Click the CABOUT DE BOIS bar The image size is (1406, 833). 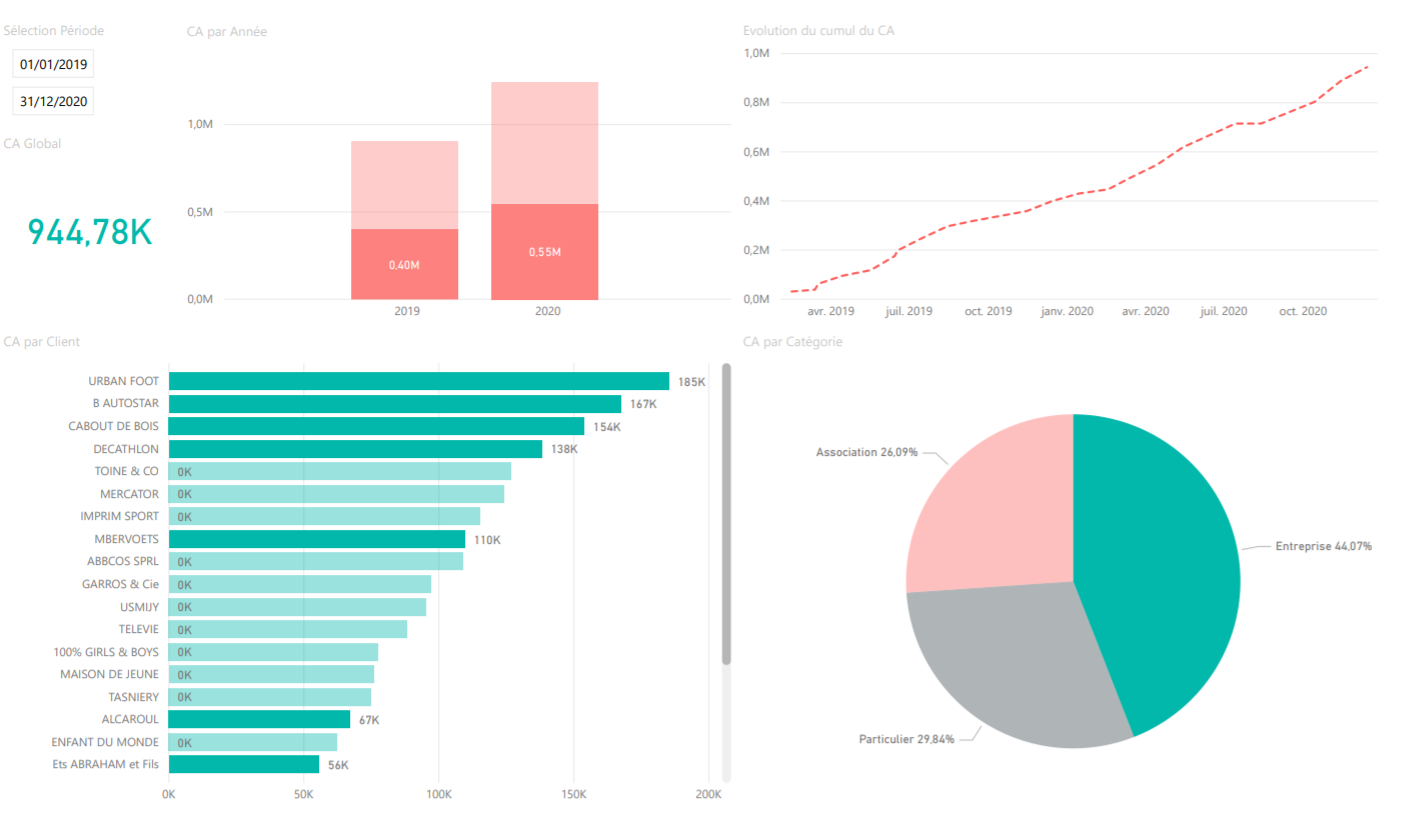[376, 426]
